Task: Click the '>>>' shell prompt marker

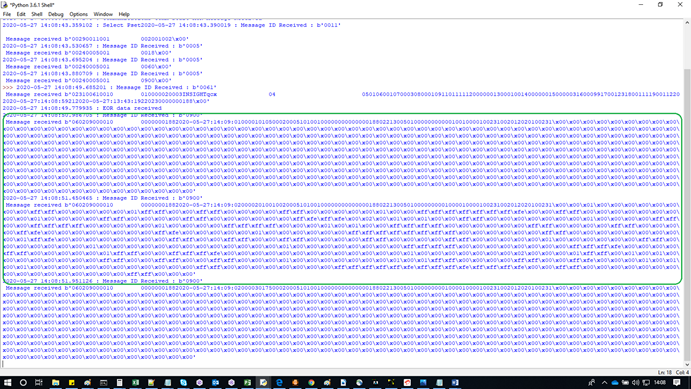Action: pos(7,87)
